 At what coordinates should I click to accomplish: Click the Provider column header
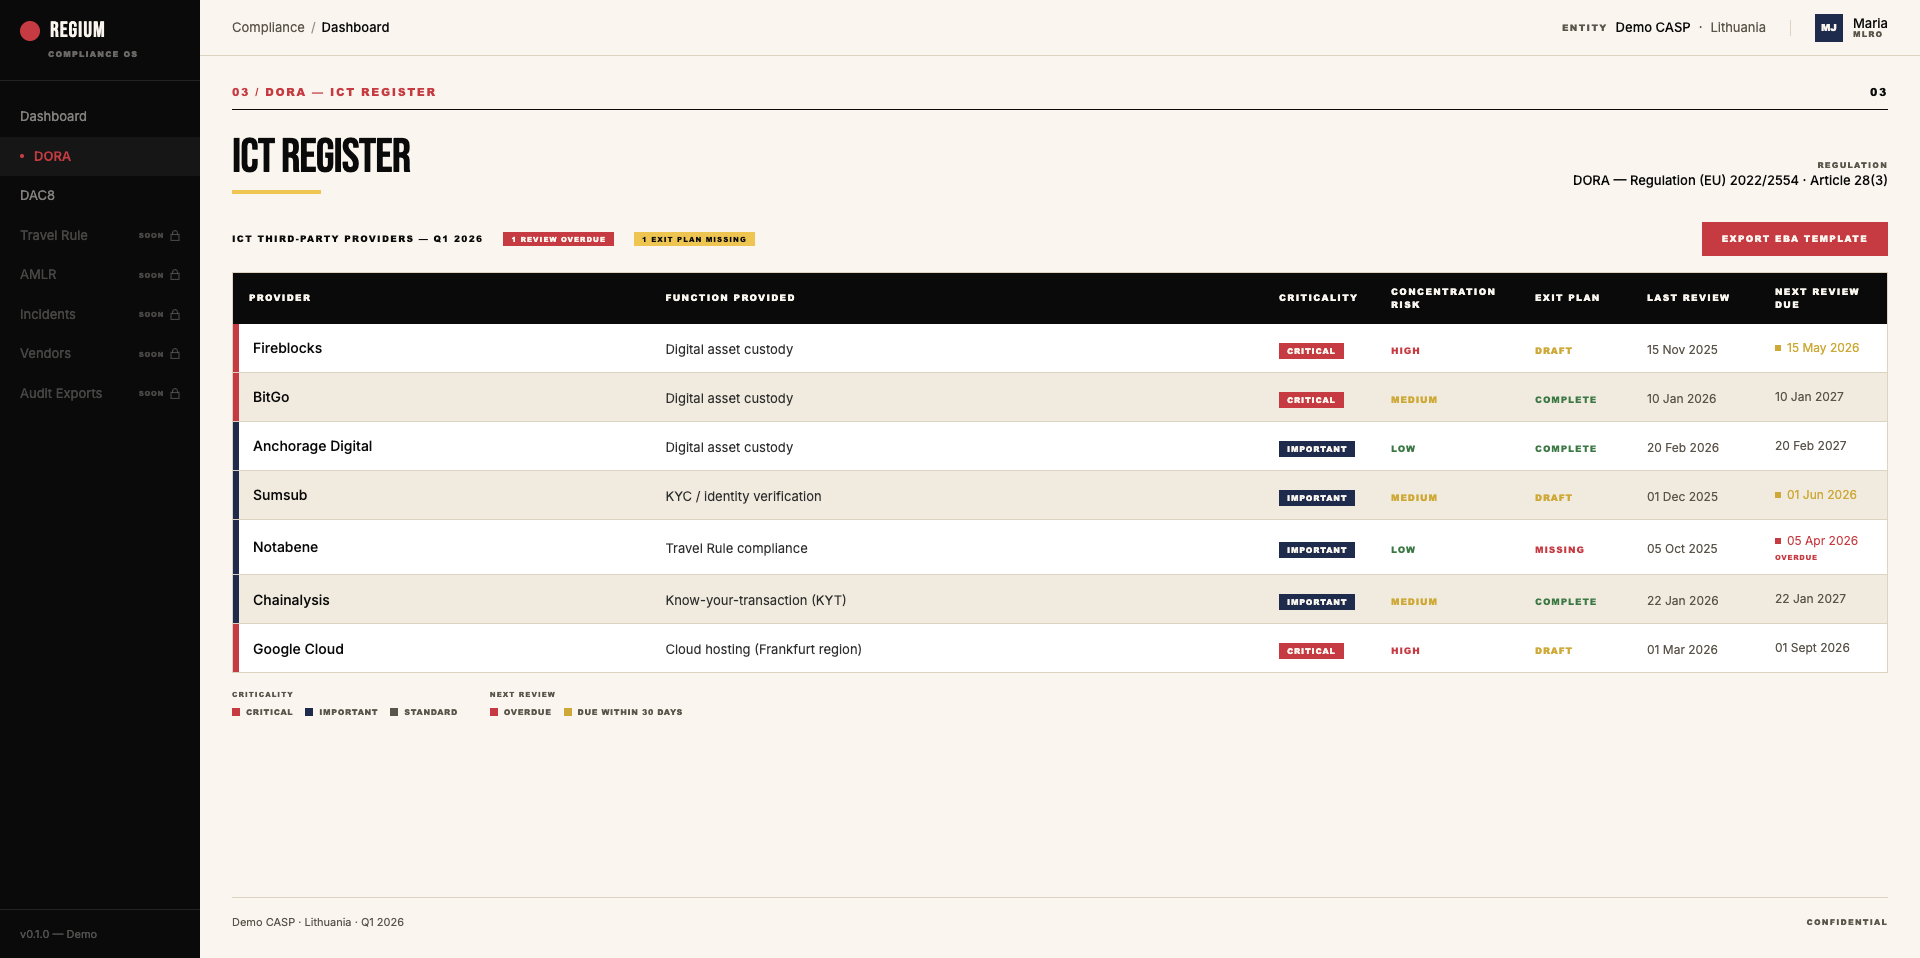point(280,298)
